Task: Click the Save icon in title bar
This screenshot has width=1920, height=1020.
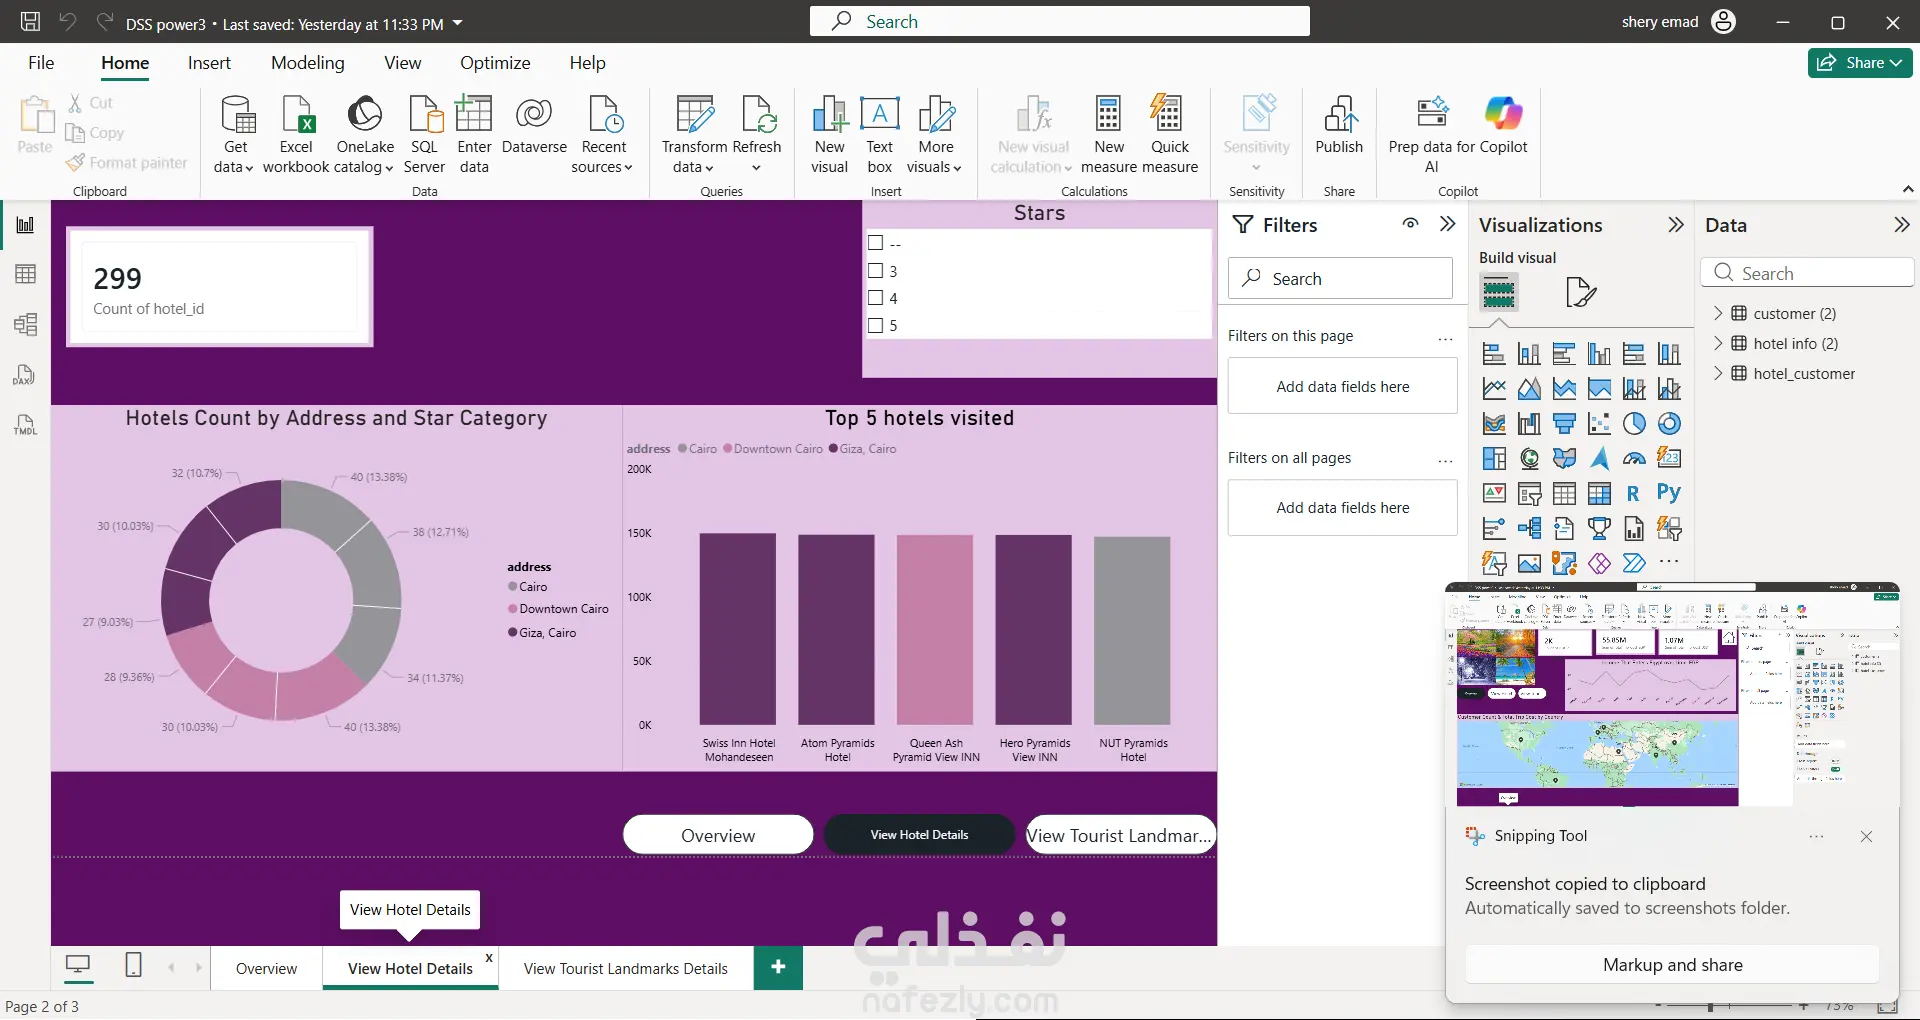Action: (x=31, y=22)
